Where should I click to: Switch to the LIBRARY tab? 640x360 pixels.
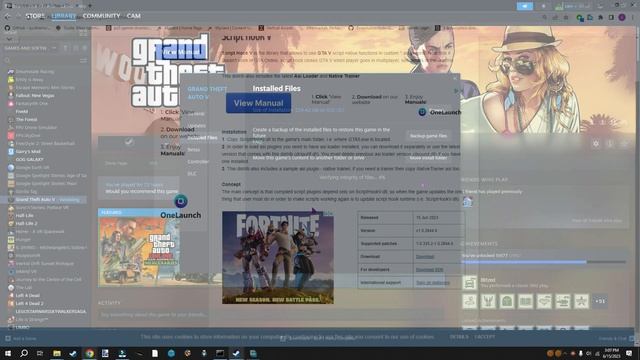64,16
